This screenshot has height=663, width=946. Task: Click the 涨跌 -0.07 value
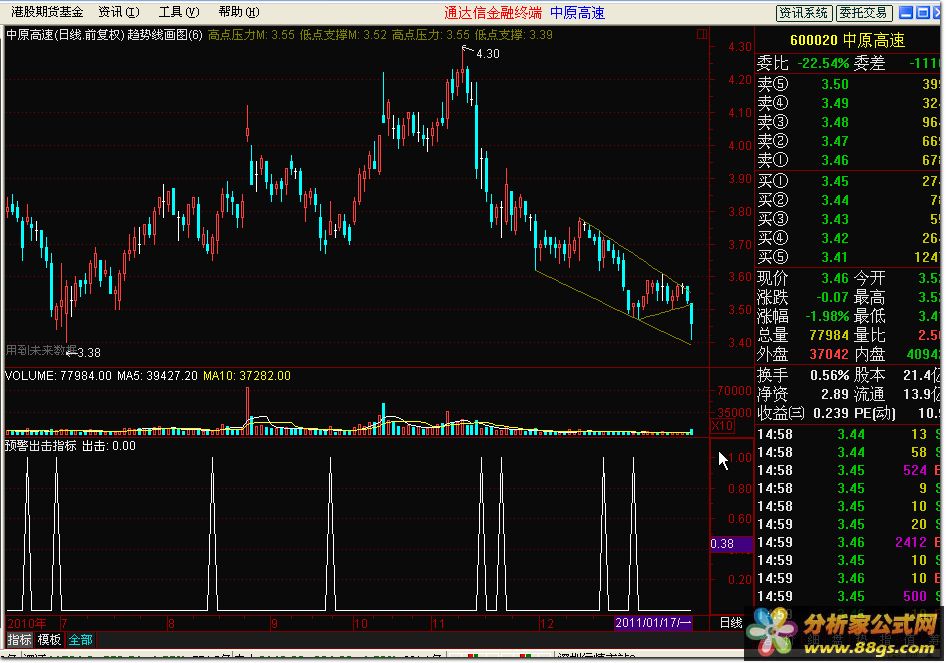[x=833, y=297]
